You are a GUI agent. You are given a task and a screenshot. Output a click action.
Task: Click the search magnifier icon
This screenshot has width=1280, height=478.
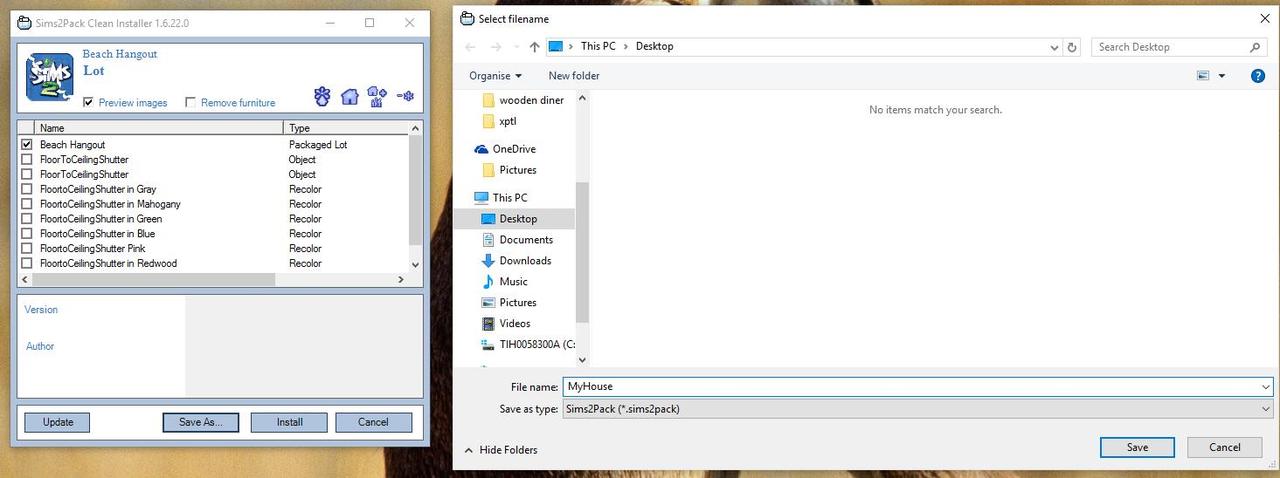tap(1255, 47)
